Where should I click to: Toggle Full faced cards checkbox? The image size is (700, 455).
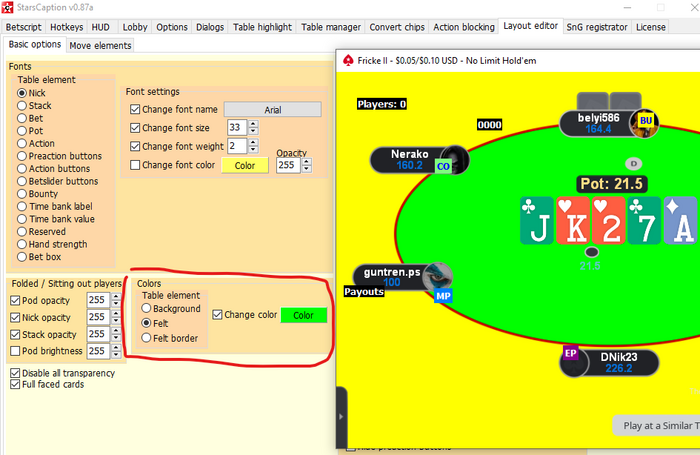15,384
